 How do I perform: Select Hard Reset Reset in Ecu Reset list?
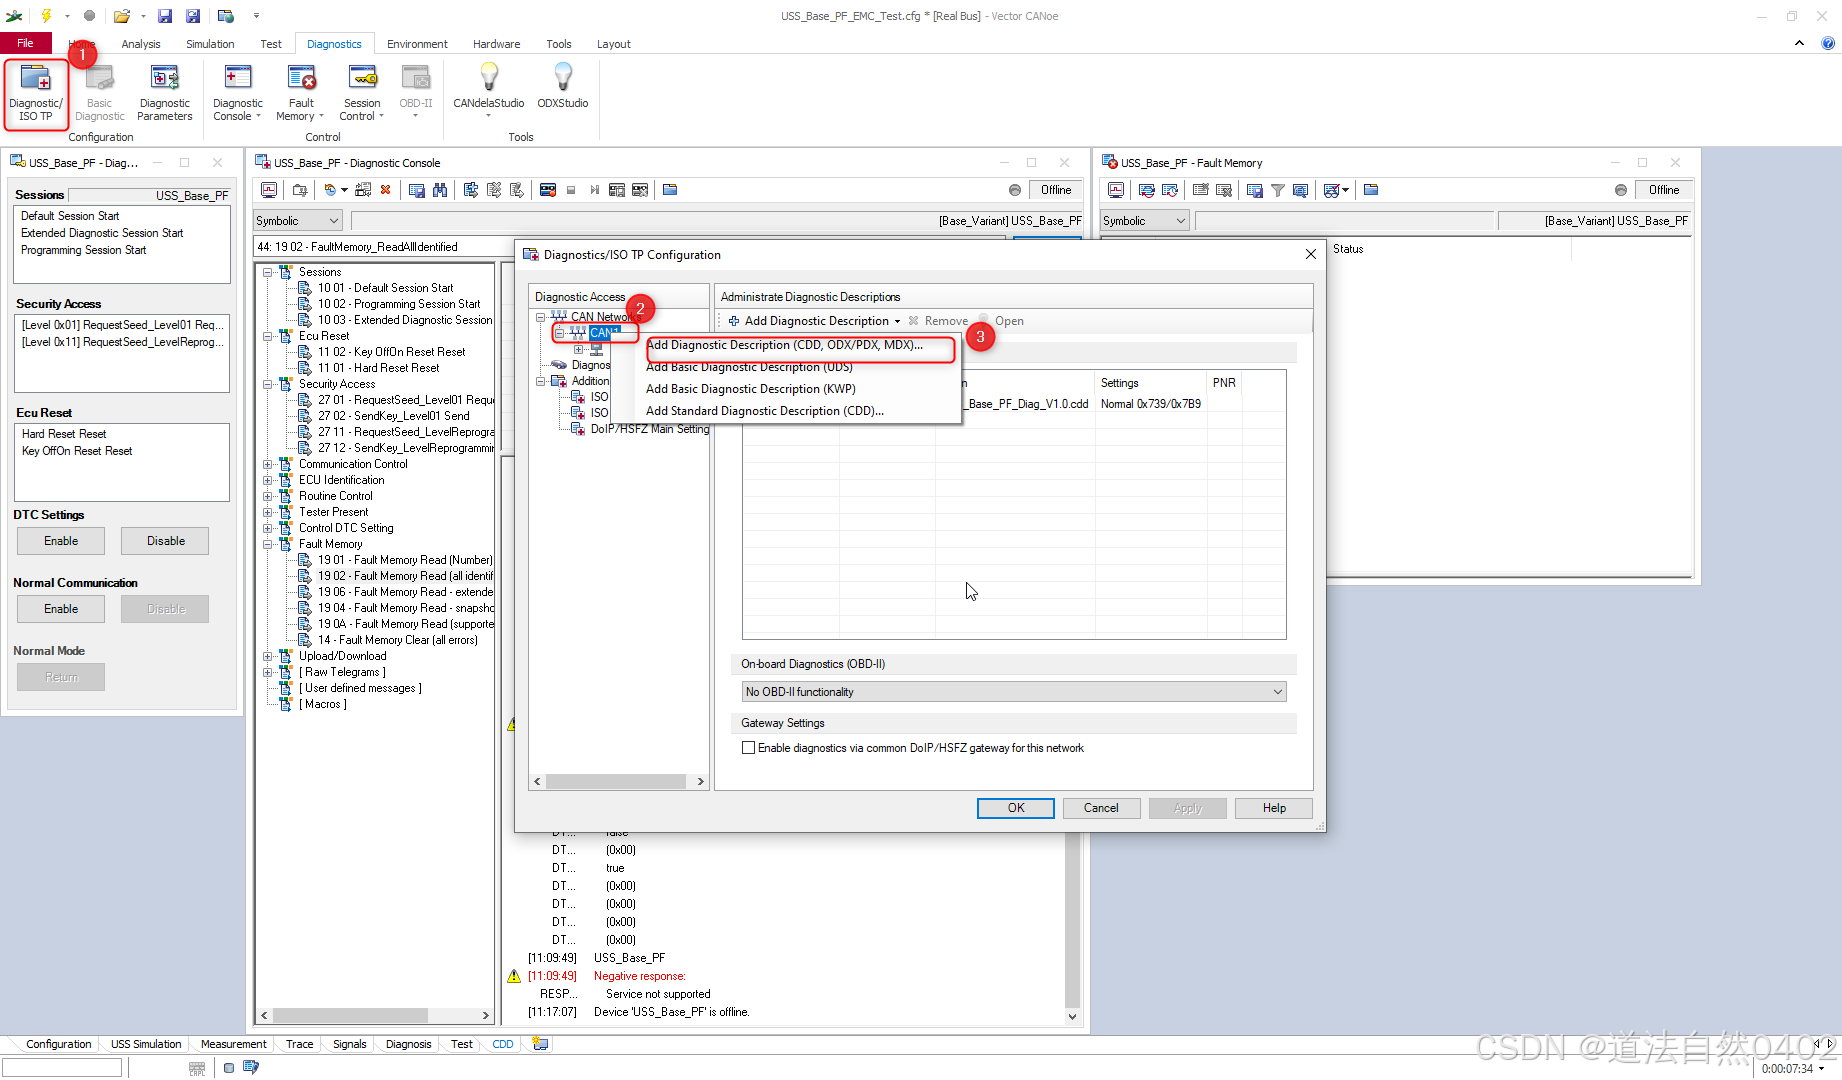(64, 434)
